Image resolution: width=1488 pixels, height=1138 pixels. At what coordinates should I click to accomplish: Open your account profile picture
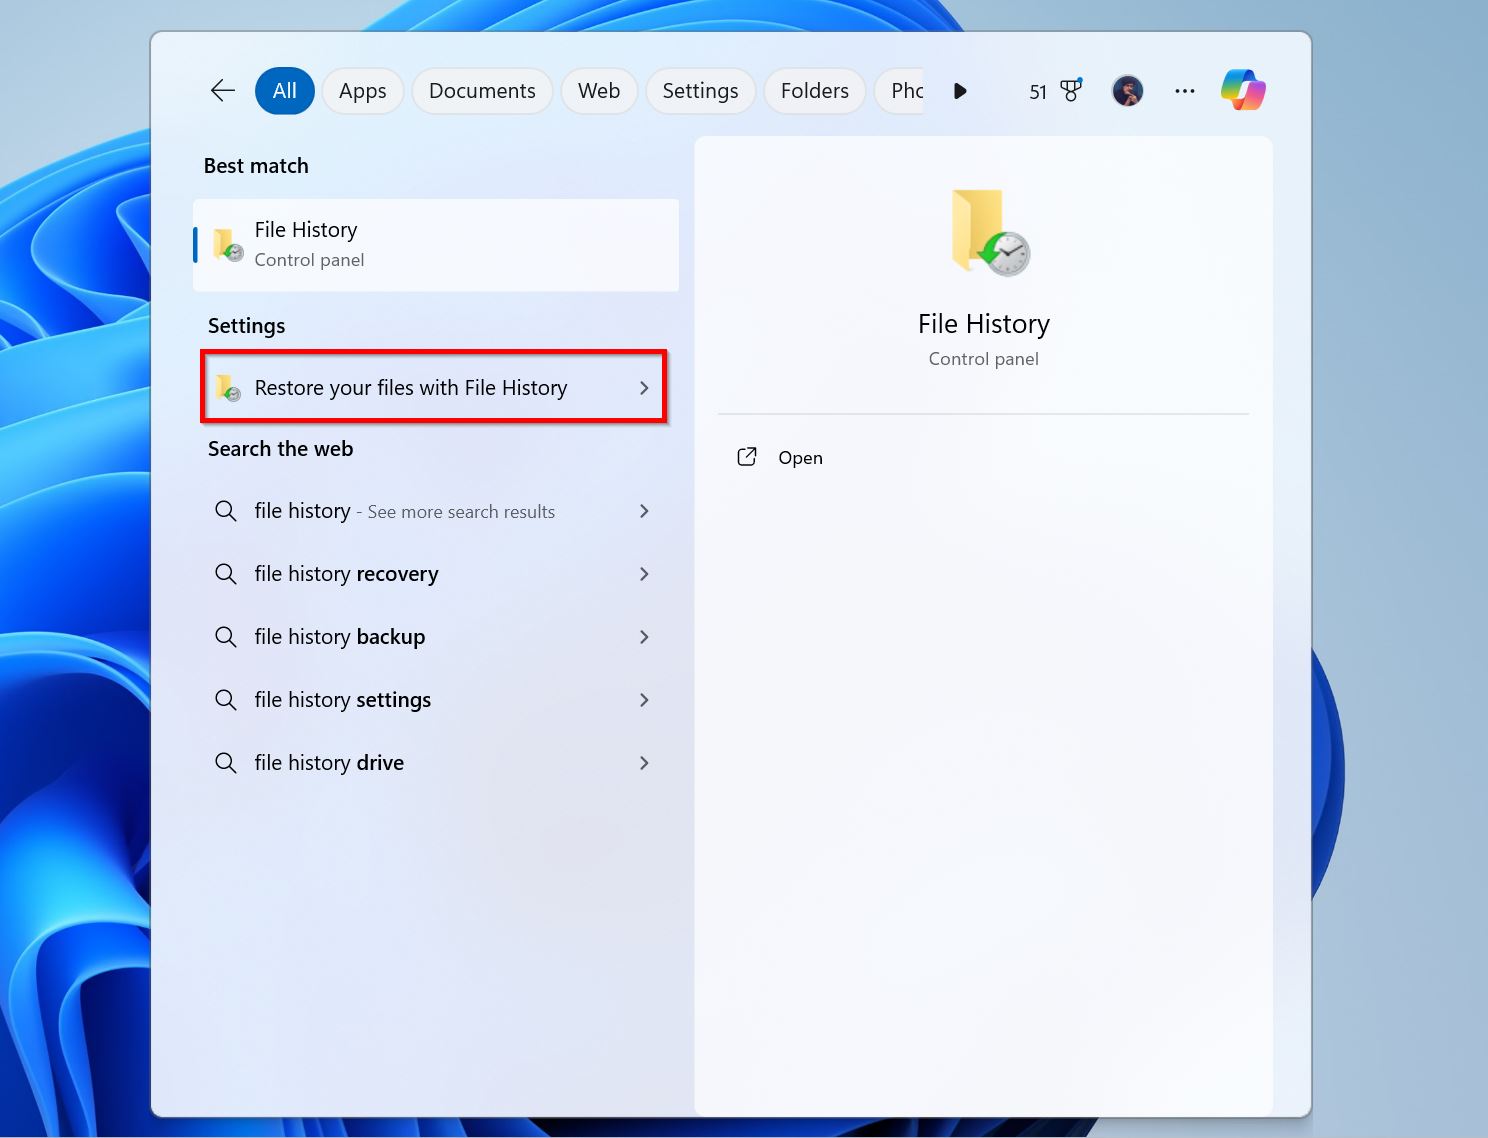pos(1127,90)
